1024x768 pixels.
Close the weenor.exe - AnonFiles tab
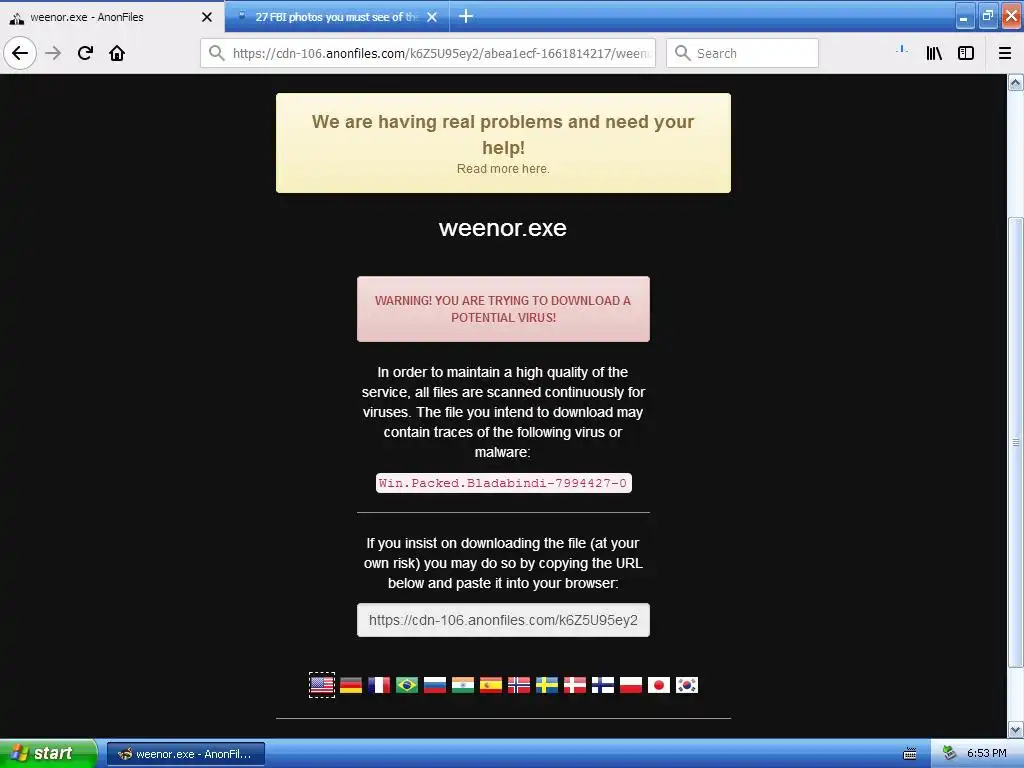point(207,17)
